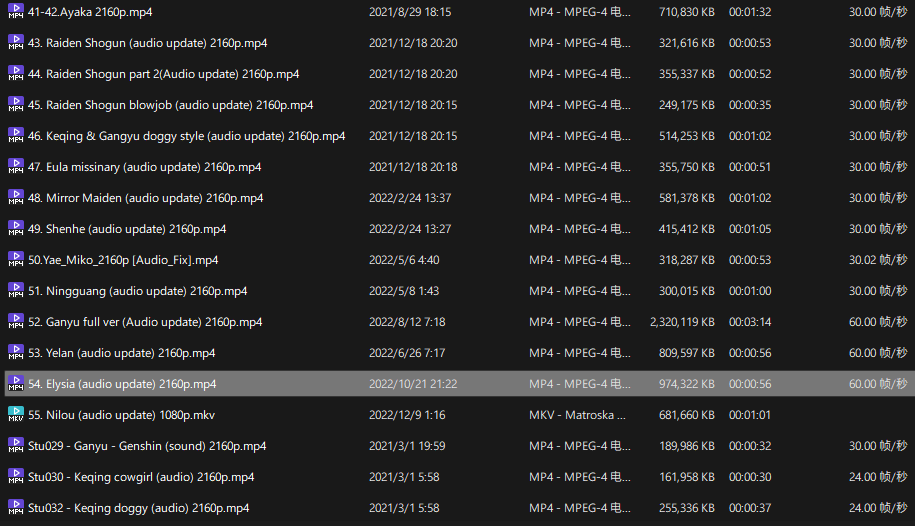Click file name '43. Raiden Shogun (audio update) 2160p.mp4'

click(148, 43)
